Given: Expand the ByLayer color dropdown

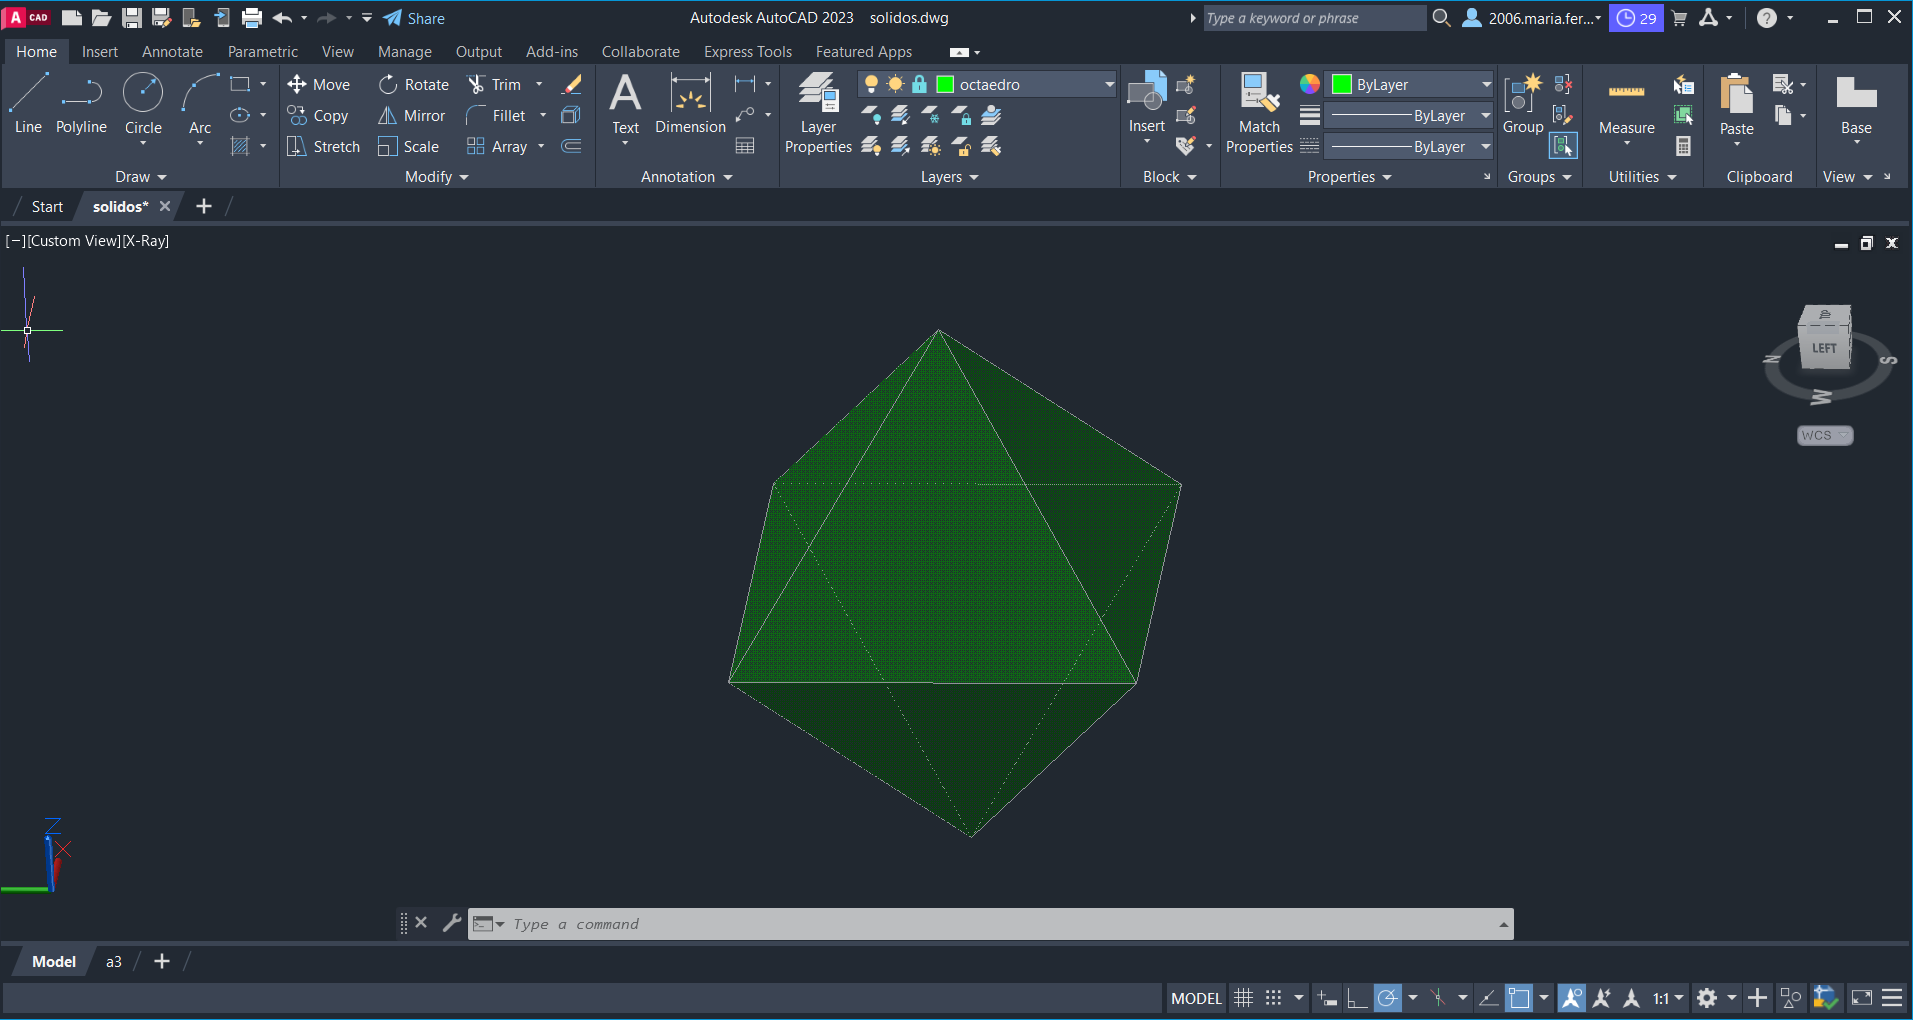Looking at the screenshot, I should tap(1485, 85).
